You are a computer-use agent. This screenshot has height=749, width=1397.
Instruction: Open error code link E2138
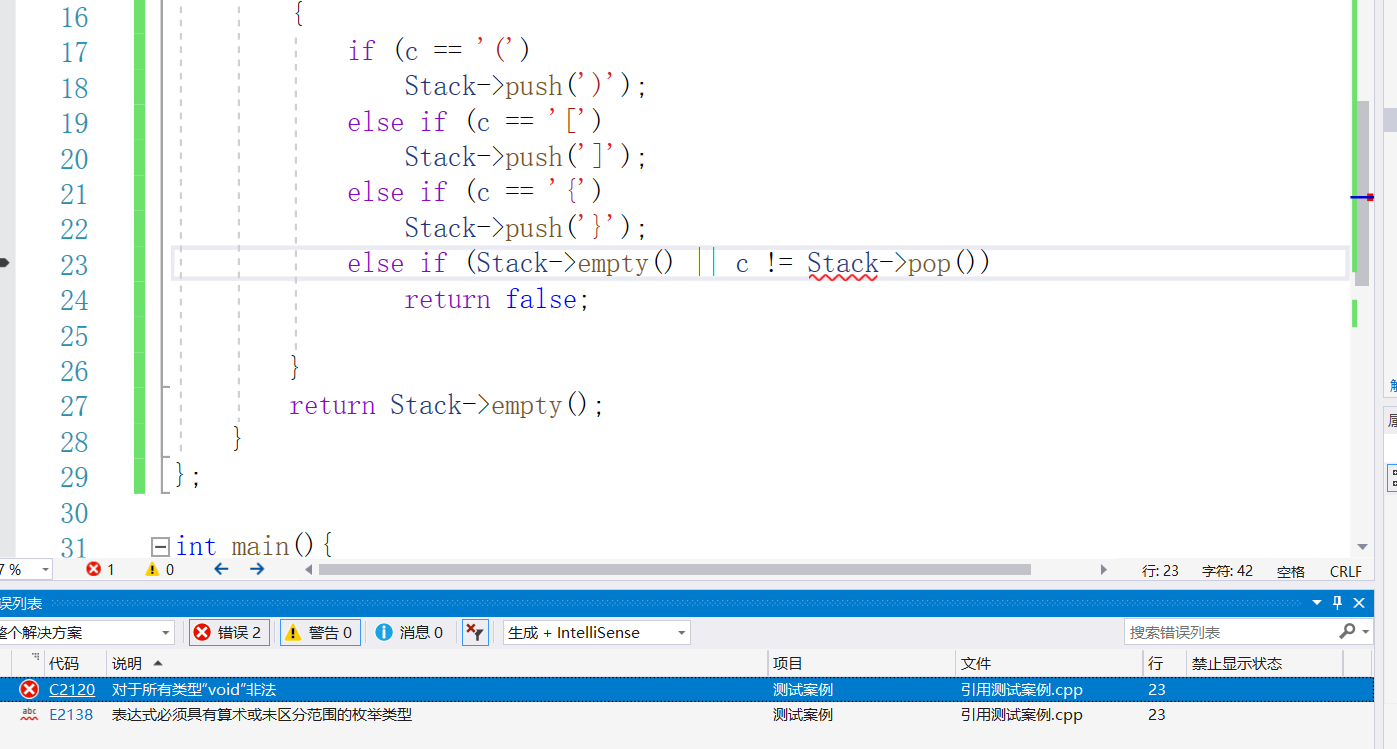tap(71, 714)
